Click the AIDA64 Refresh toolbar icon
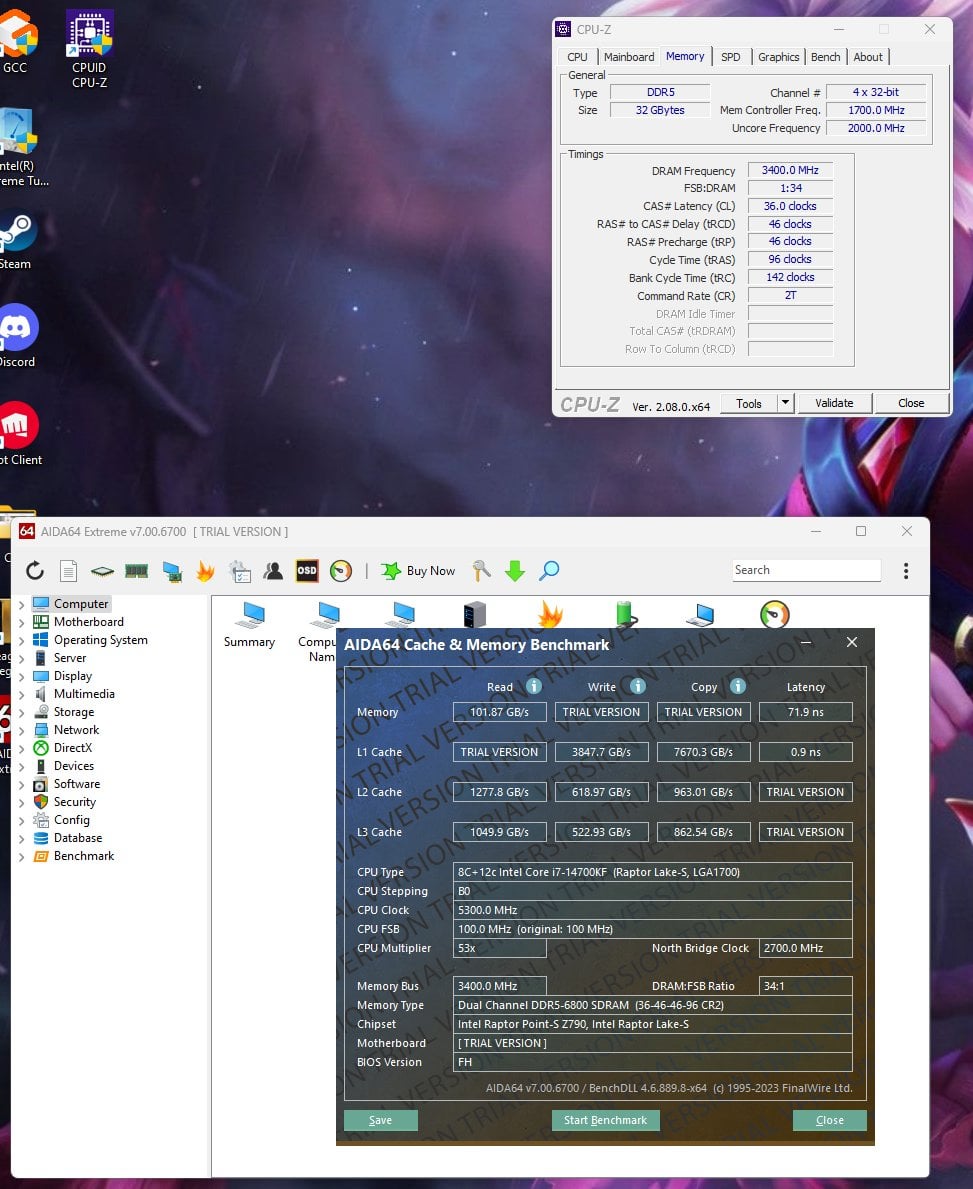 35,571
